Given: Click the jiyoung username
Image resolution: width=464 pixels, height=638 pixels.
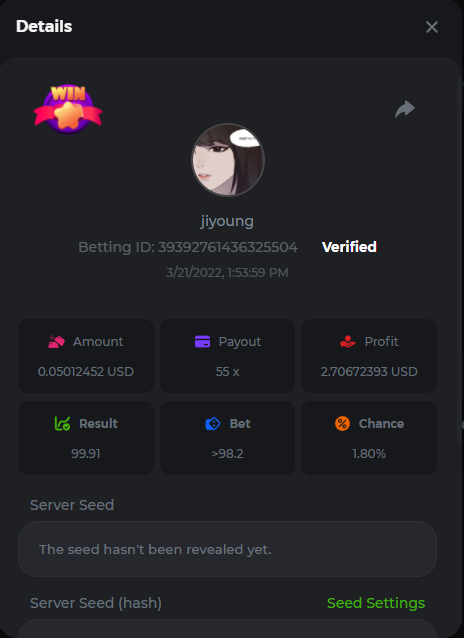Looking at the screenshot, I should pyautogui.click(x=227, y=221).
